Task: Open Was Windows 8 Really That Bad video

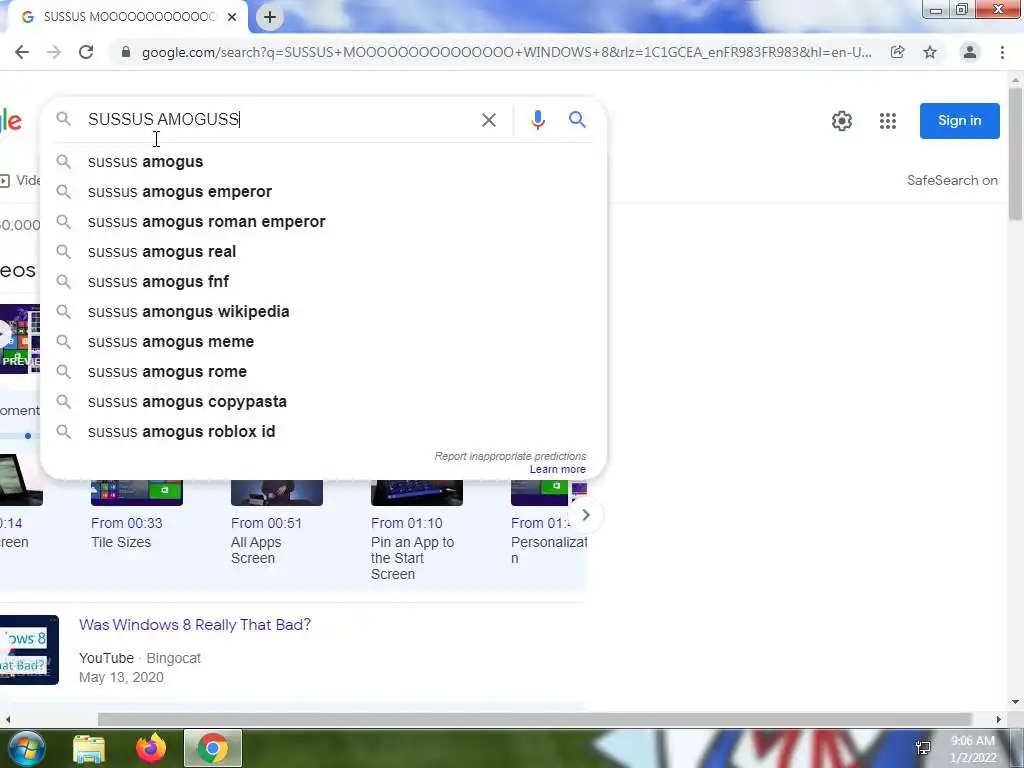Action: pos(195,624)
